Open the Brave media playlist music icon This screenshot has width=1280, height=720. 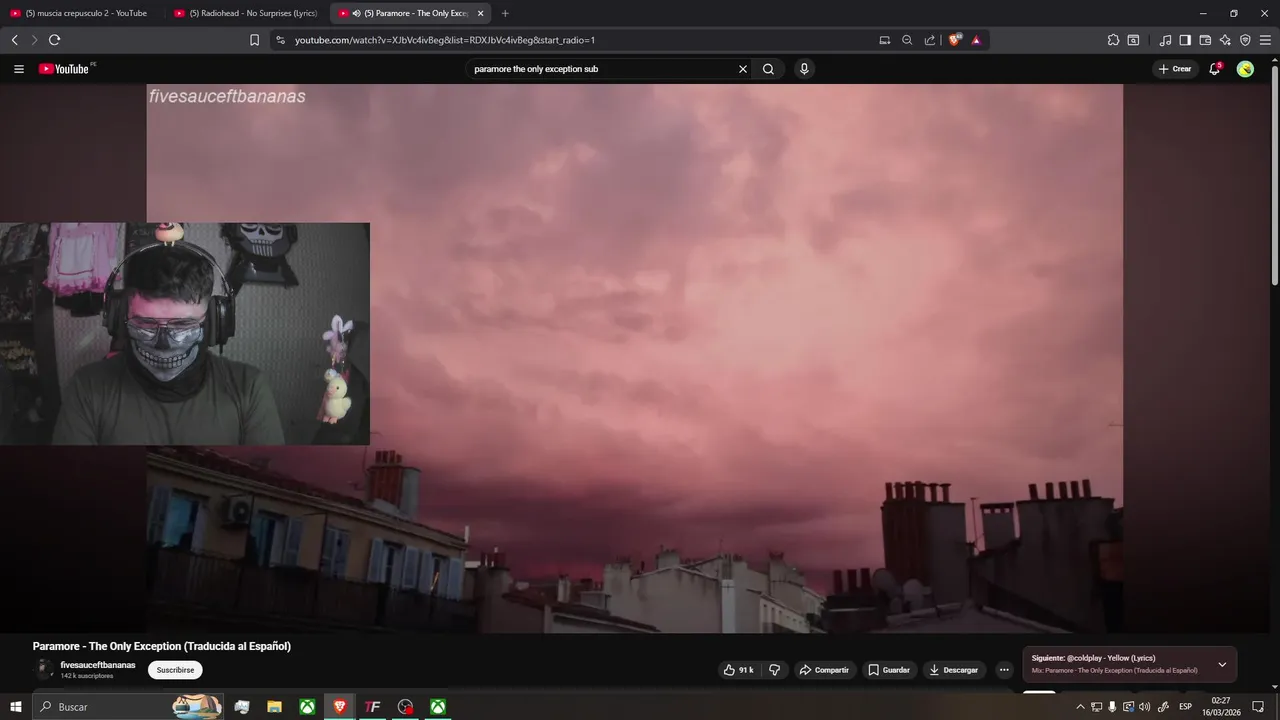point(1165,40)
